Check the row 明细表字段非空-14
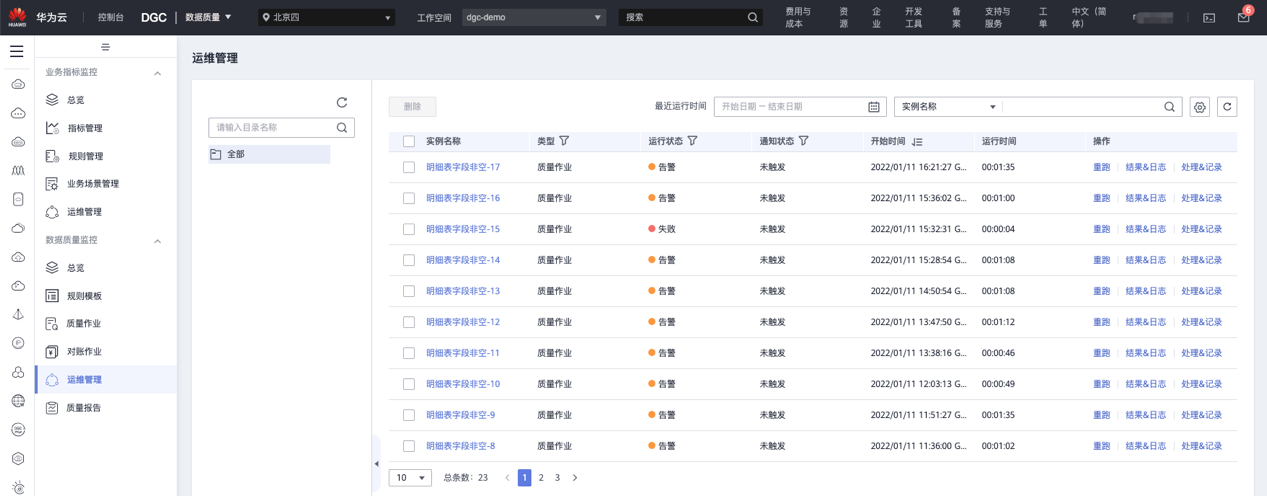Viewport: 1267px width, 496px height. pyautogui.click(x=409, y=260)
